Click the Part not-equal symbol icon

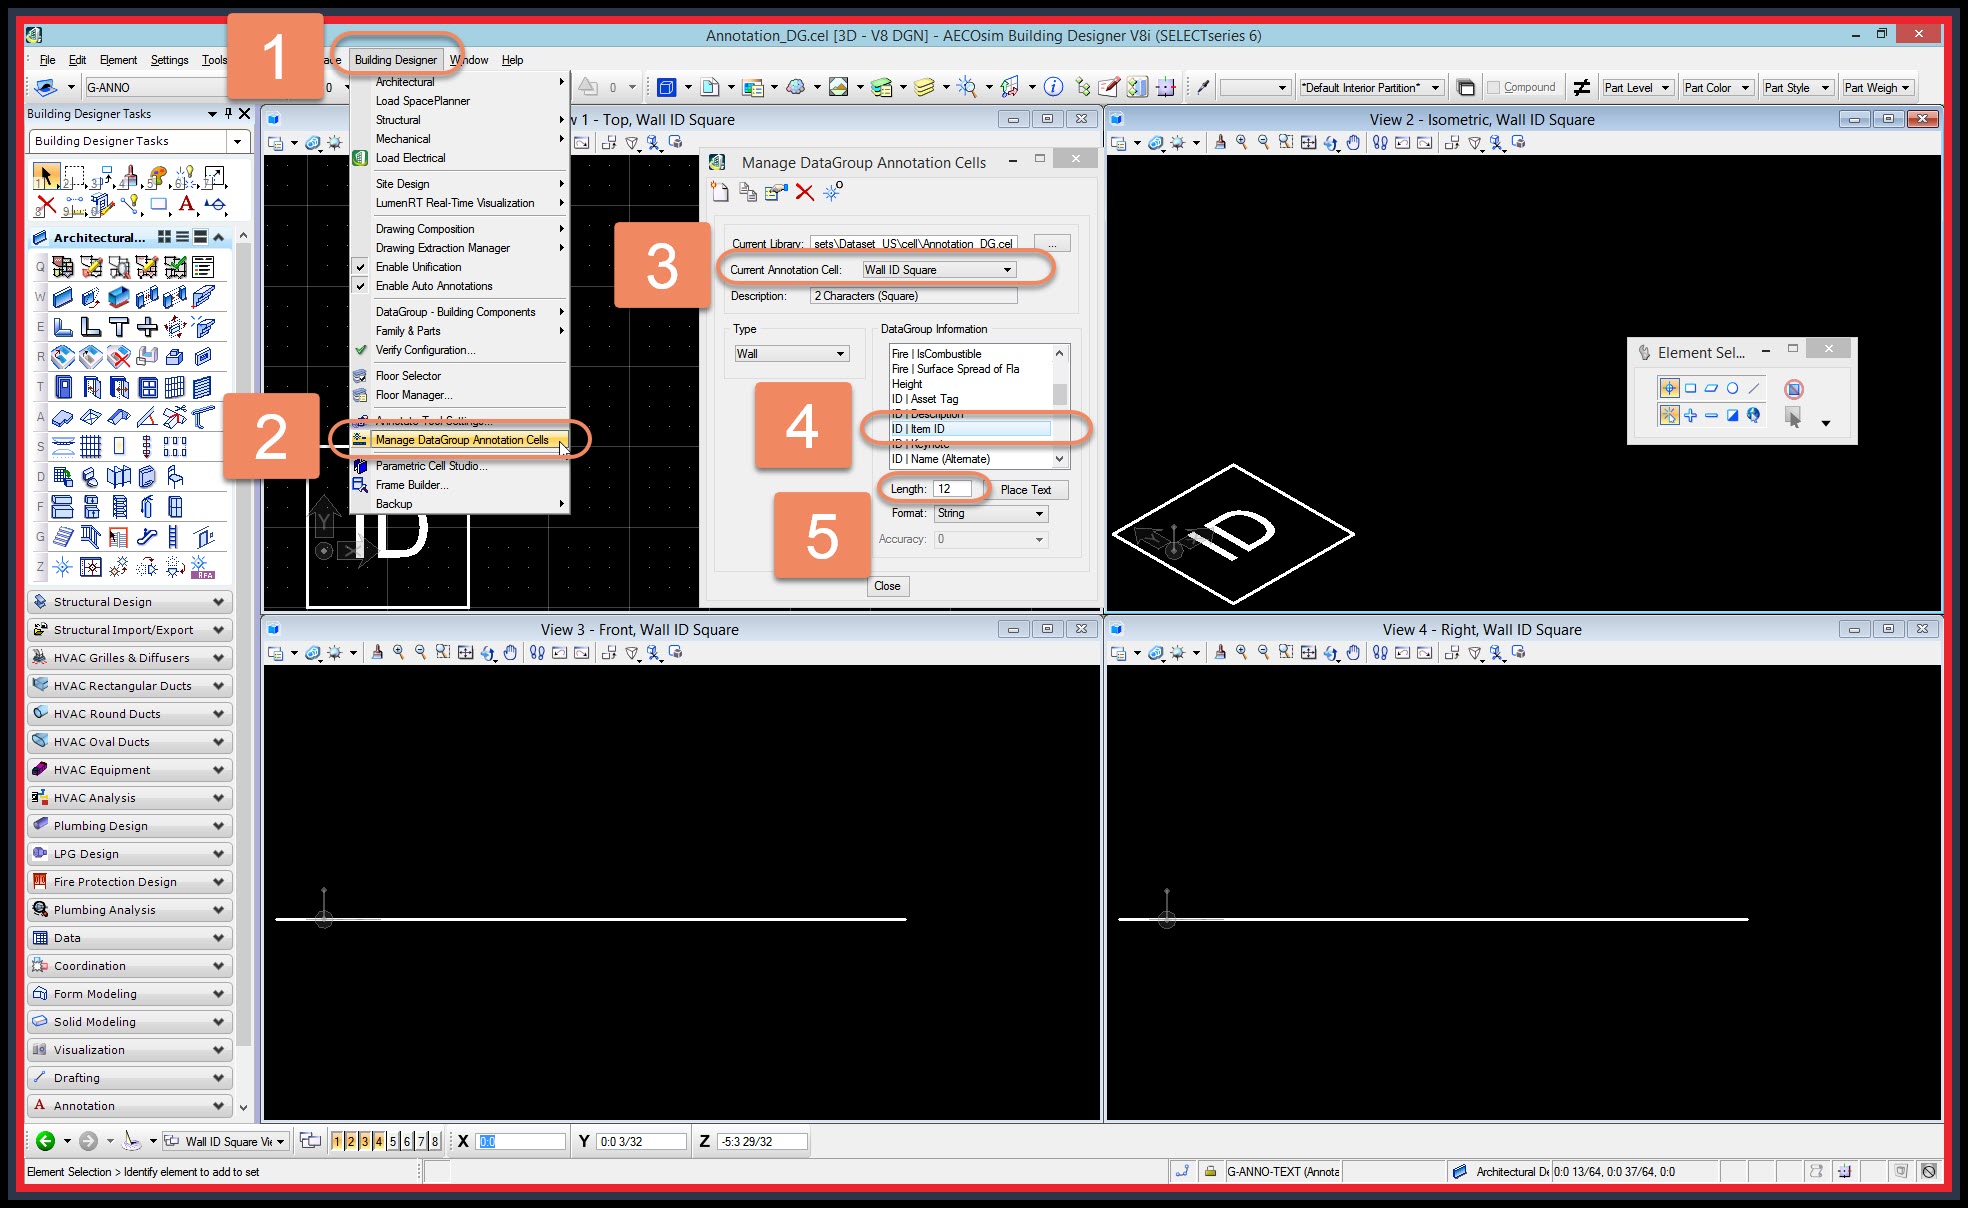click(x=1582, y=87)
